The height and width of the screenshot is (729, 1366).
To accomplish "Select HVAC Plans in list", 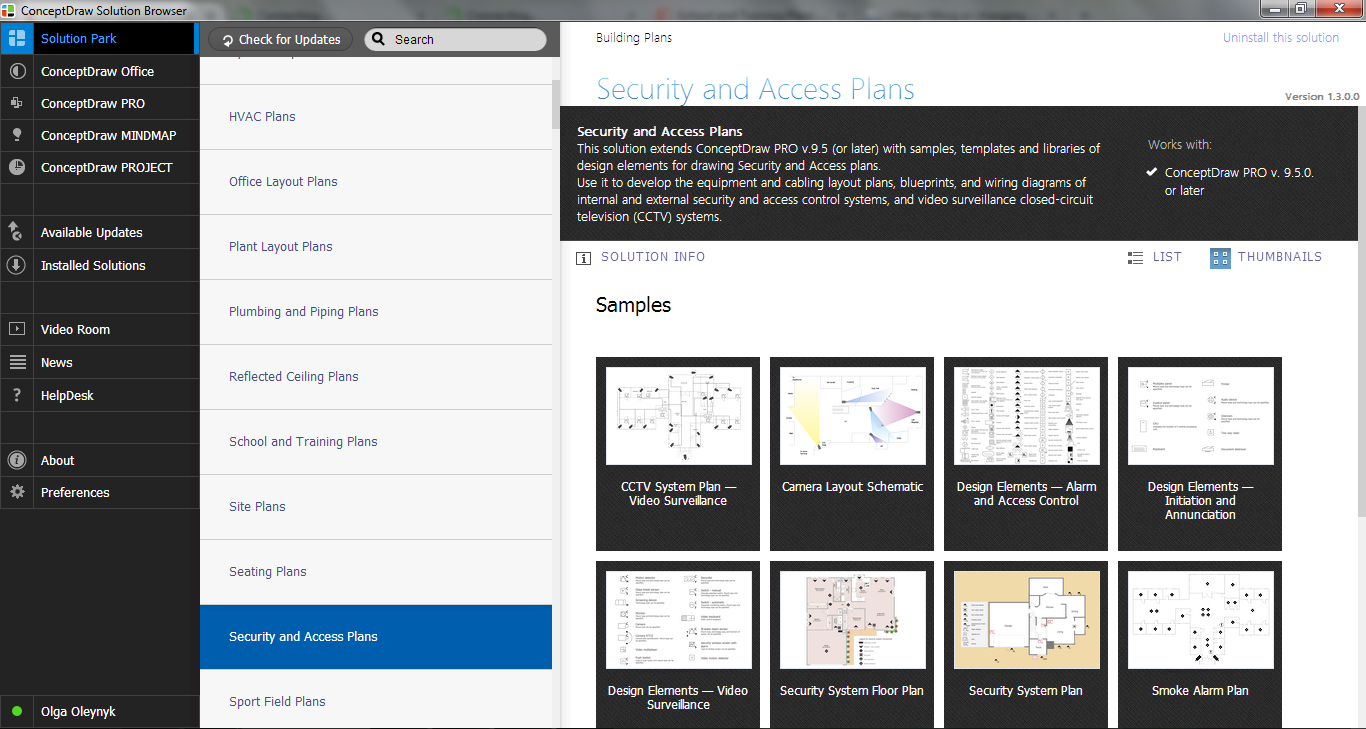I will point(376,117).
